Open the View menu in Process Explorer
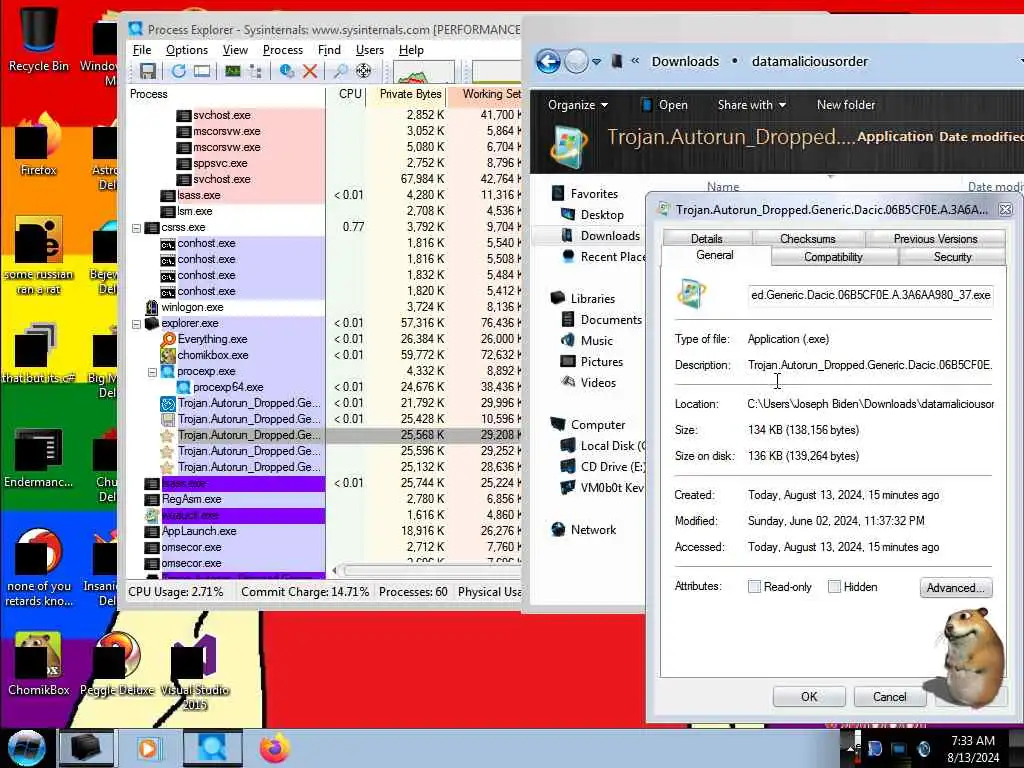Viewport: 1024px width, 768px height. [235, 50]
